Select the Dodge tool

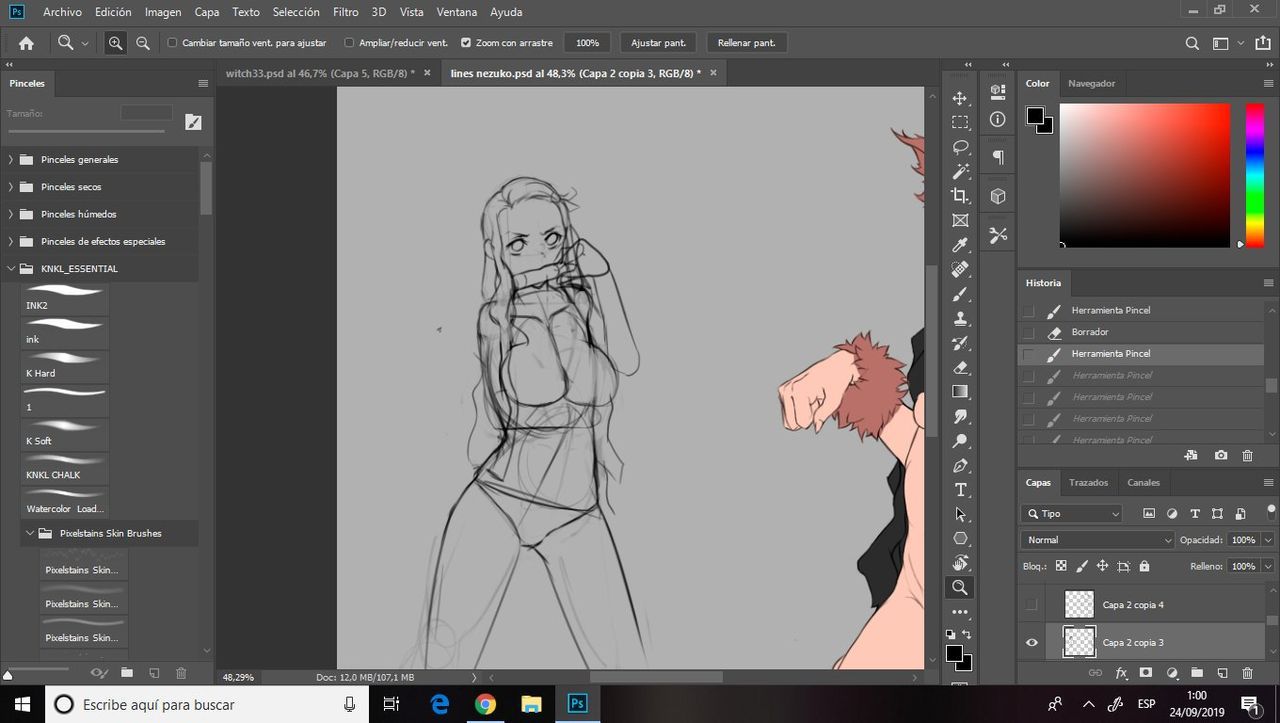pos(960,441)
